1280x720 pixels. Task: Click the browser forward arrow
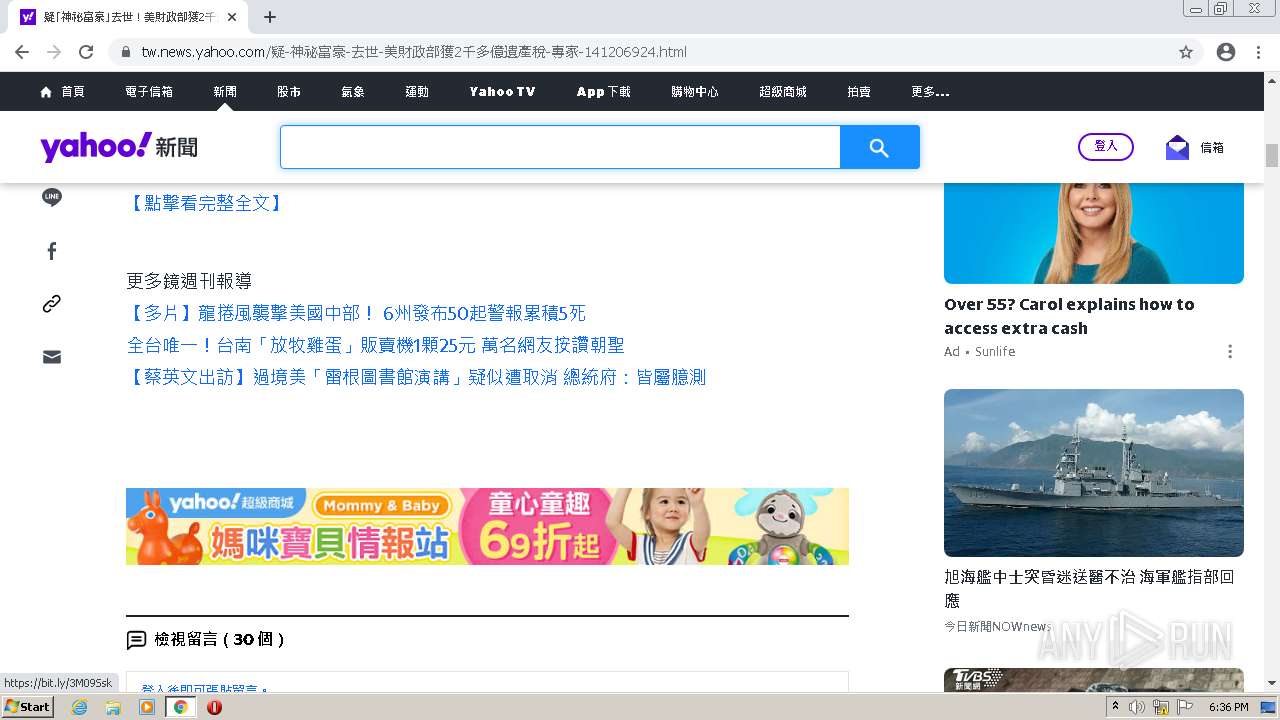tap(54, 52)
